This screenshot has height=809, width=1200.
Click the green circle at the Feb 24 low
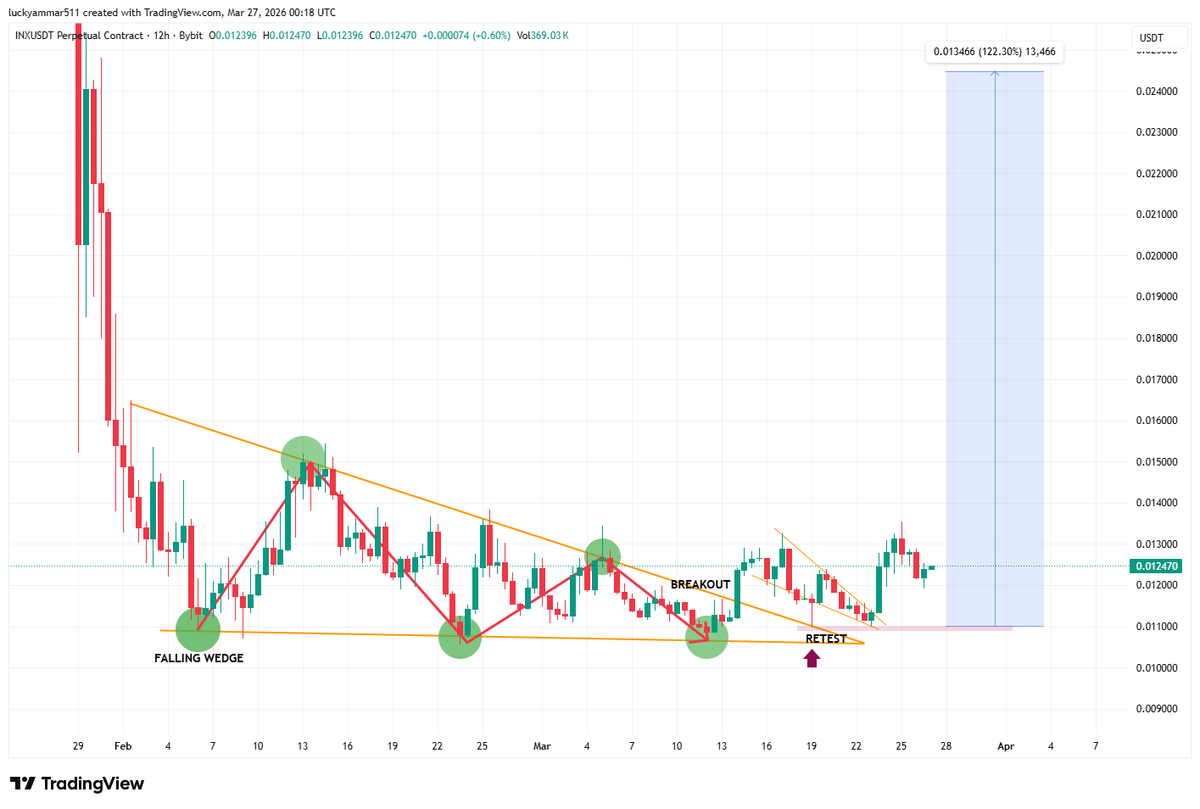pyautogui.click(x=461, y=637)
